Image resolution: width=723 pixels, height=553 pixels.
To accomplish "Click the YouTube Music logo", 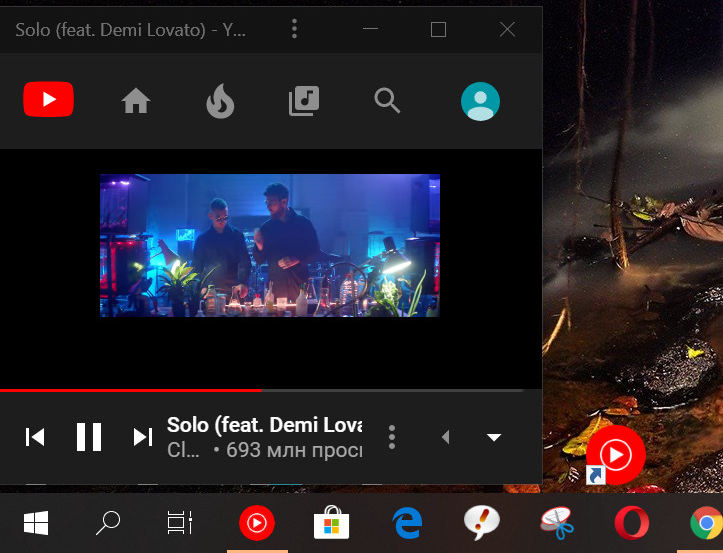I will (x=48, y=99).
